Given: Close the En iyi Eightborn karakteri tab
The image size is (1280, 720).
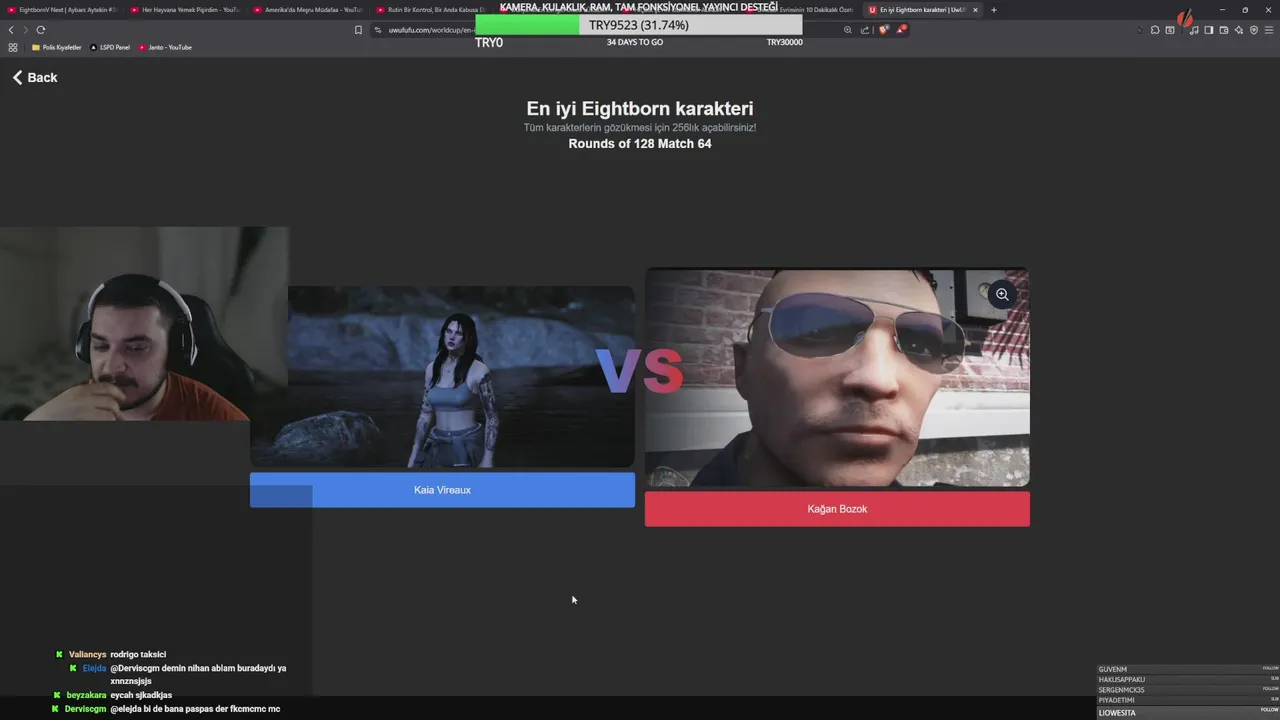Looking at the screenshot, I should click(975, 10).
